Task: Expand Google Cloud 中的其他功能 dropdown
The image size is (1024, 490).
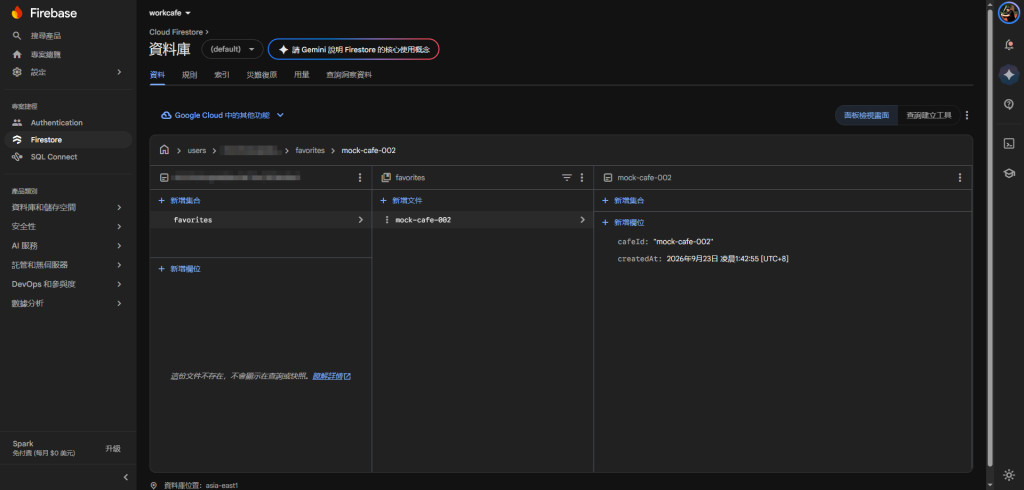Action: pos(222,115)
